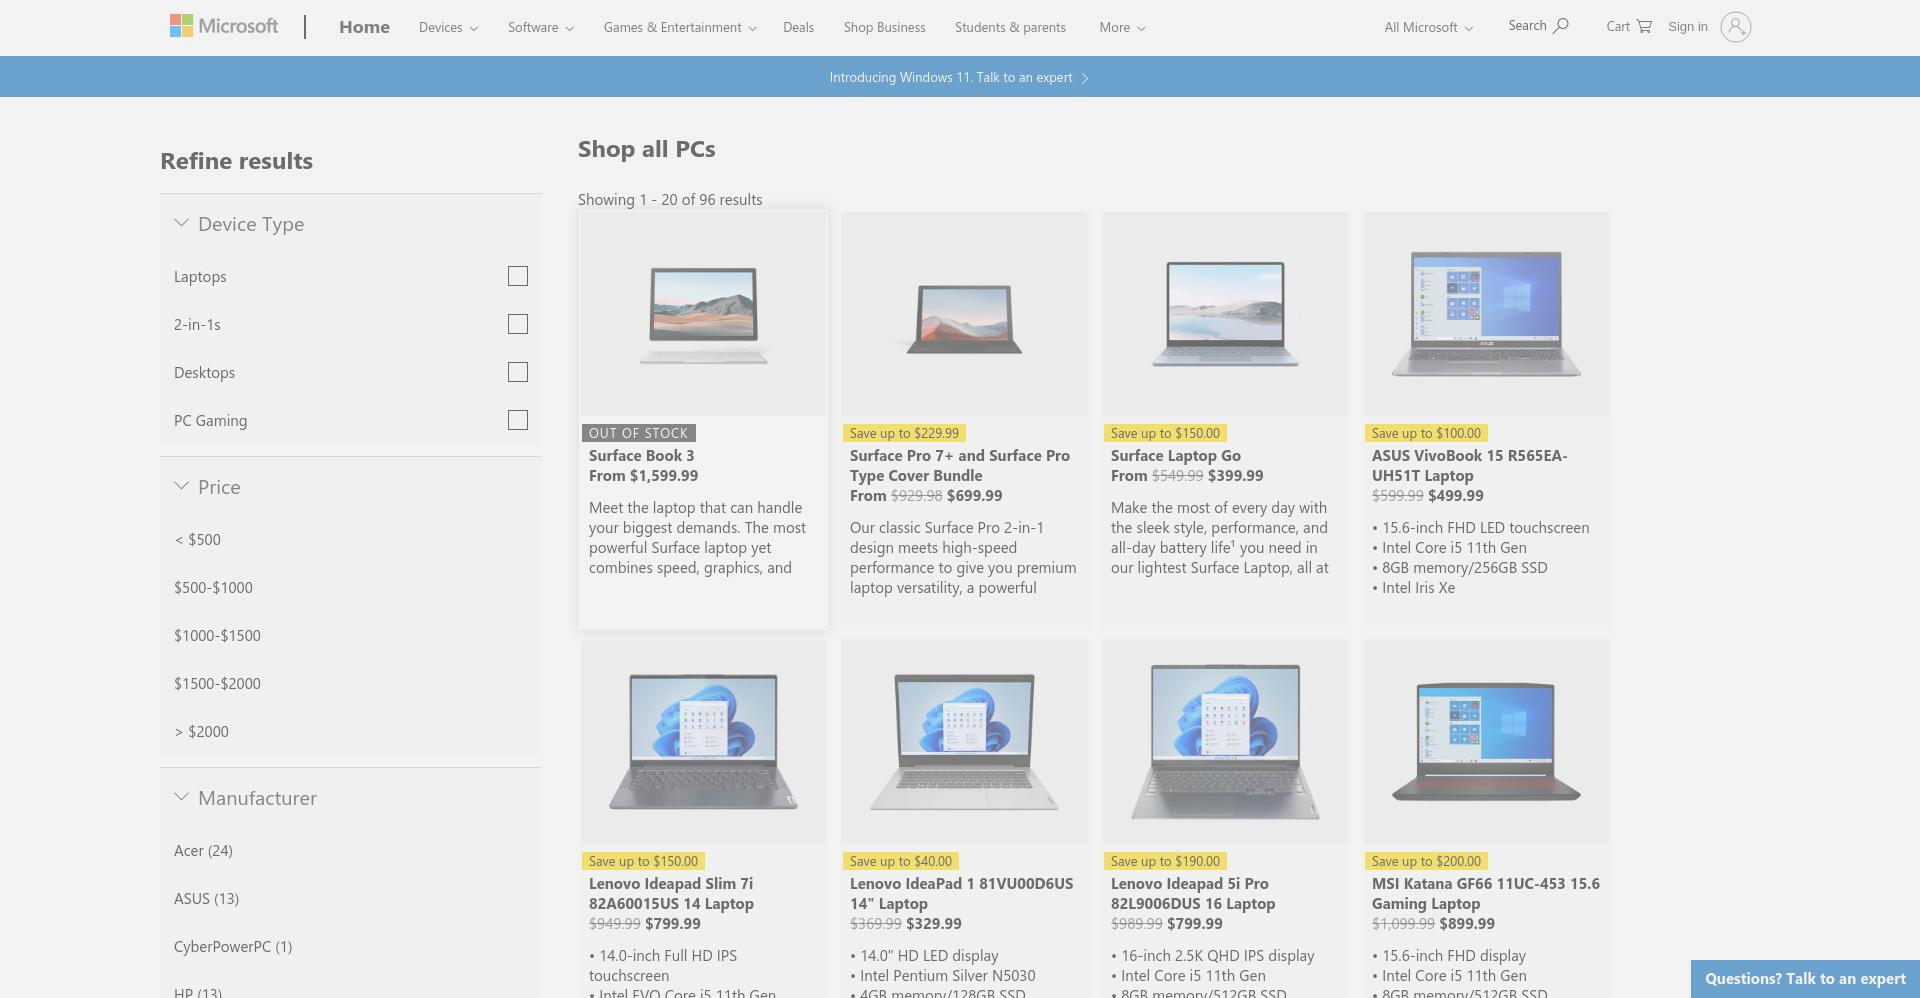
Task: Open the shopping cart icon
Action: (1644, 26)
